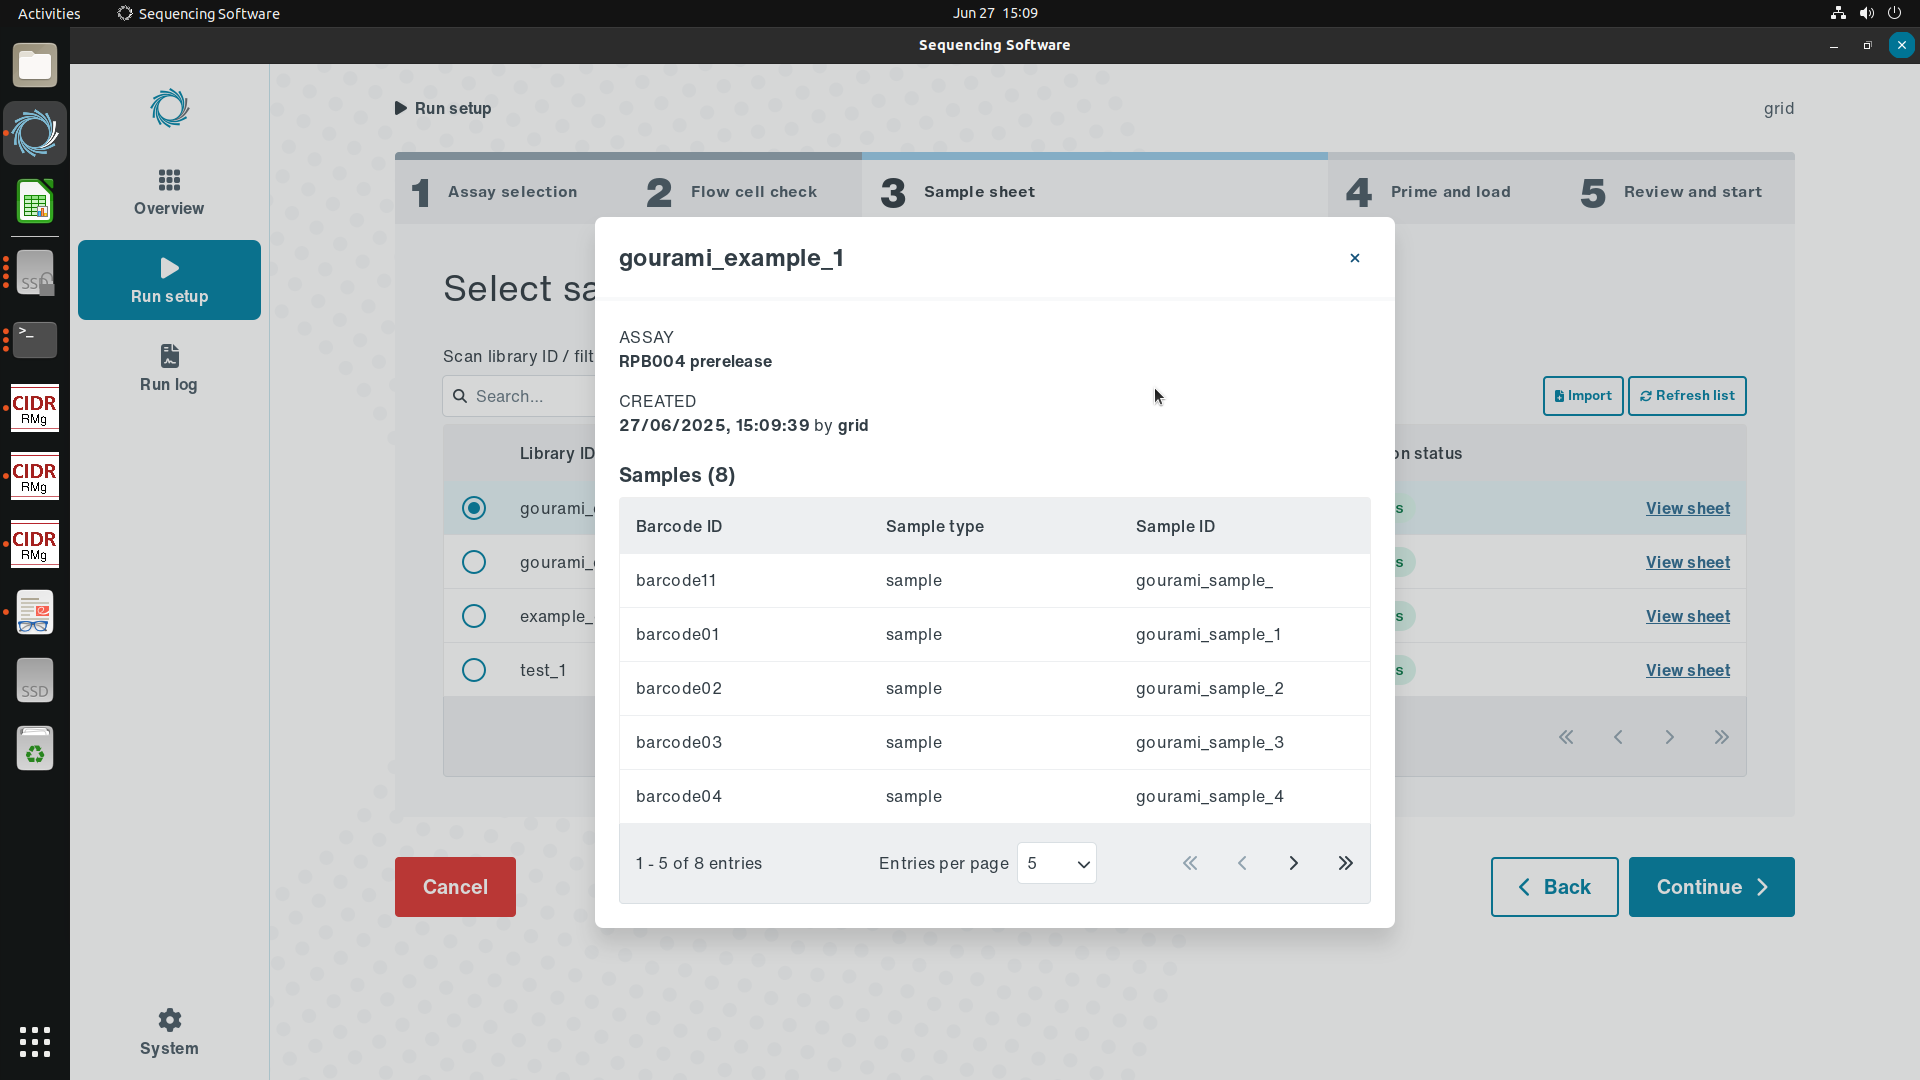
Task: Close the gourami_example_1 dialog
Action: tap(1355, 258)
